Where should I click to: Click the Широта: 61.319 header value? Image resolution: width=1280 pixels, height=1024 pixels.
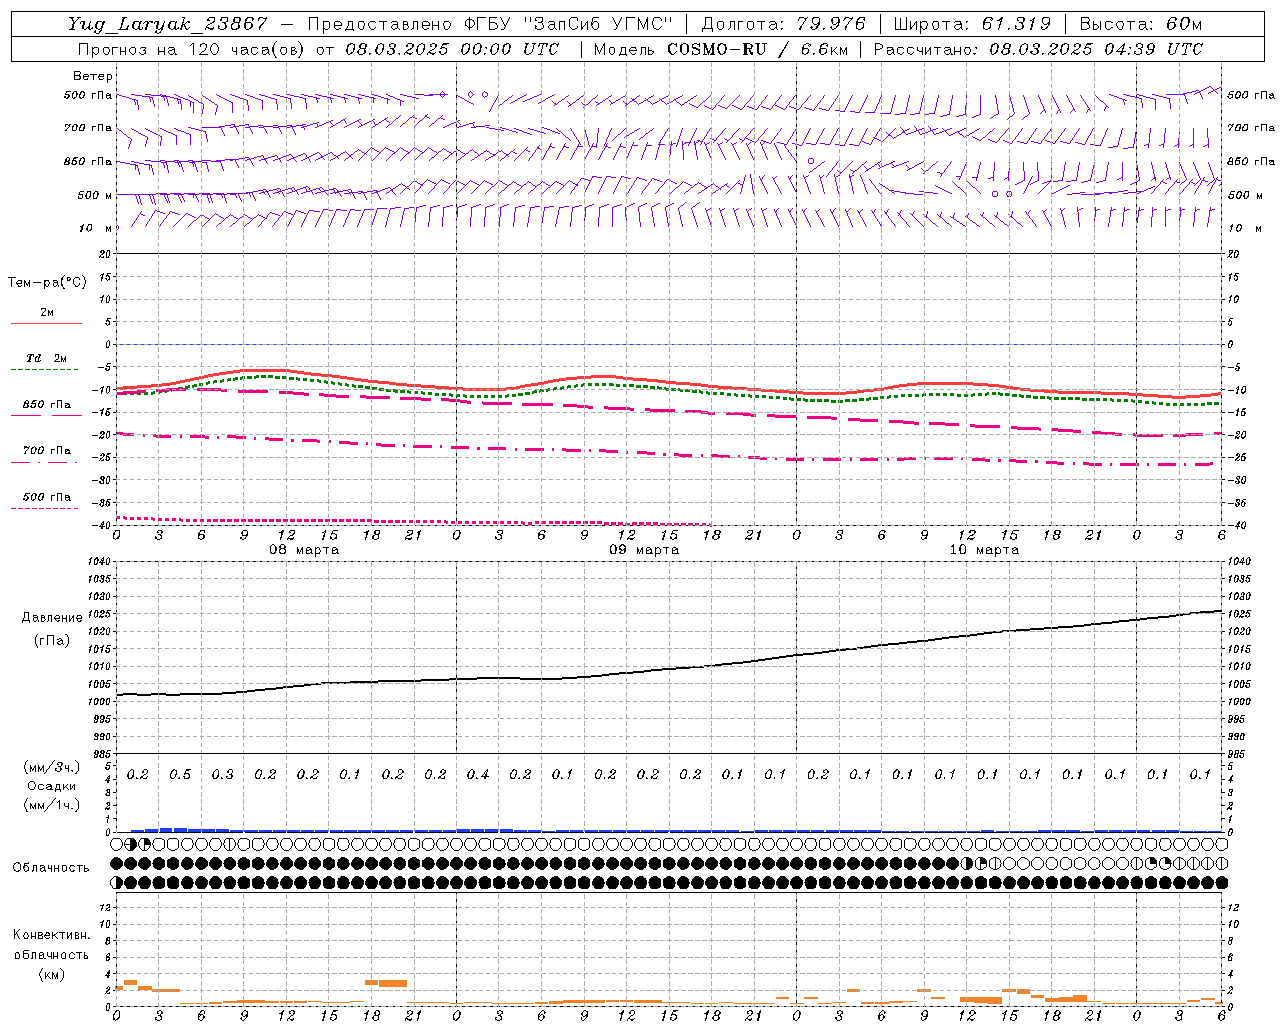[972, 24]
